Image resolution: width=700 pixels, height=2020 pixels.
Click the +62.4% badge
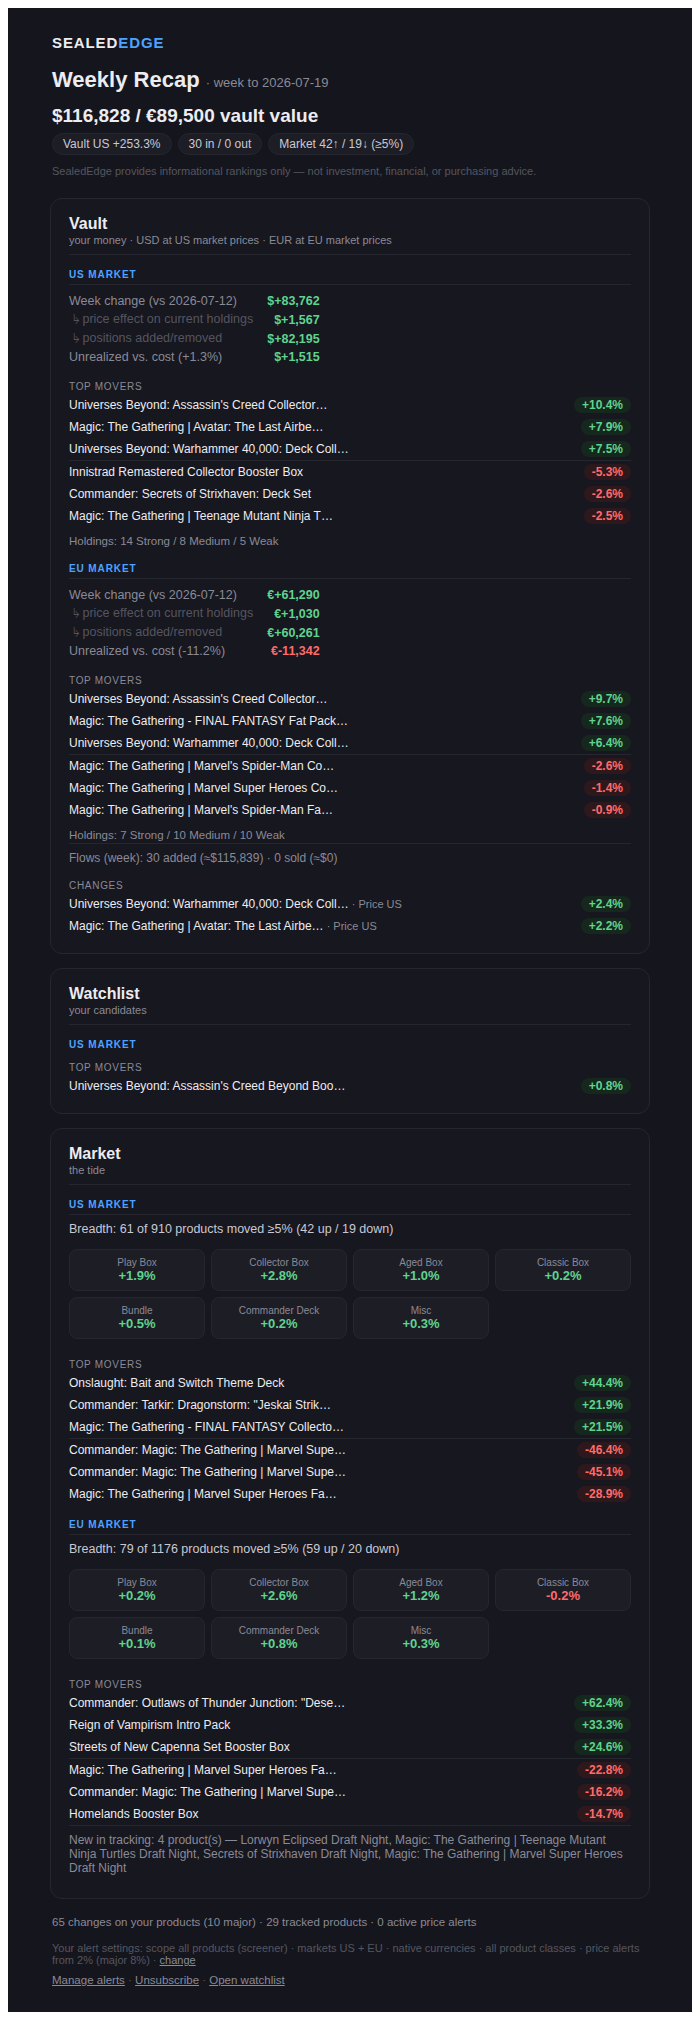pos(603,1703)
